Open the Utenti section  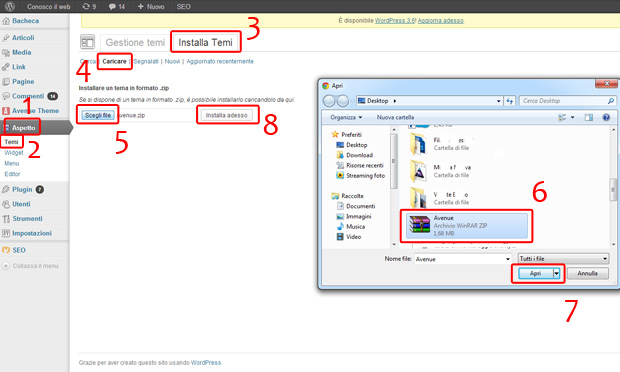21,204
